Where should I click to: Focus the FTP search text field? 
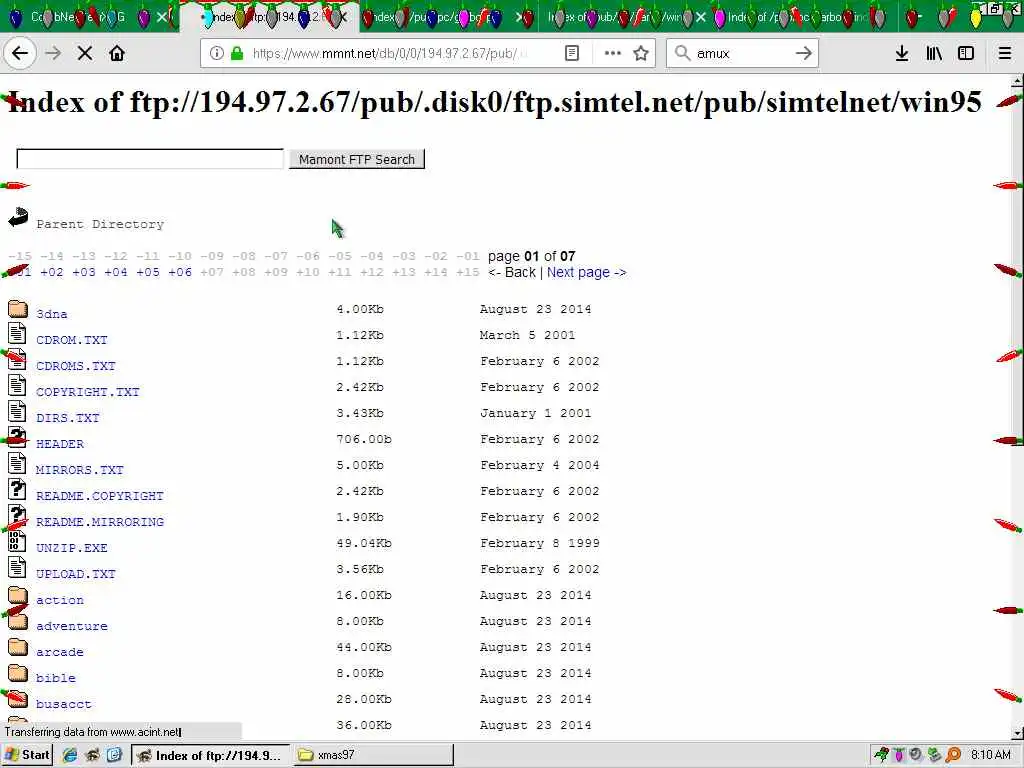tap(150, 159)
